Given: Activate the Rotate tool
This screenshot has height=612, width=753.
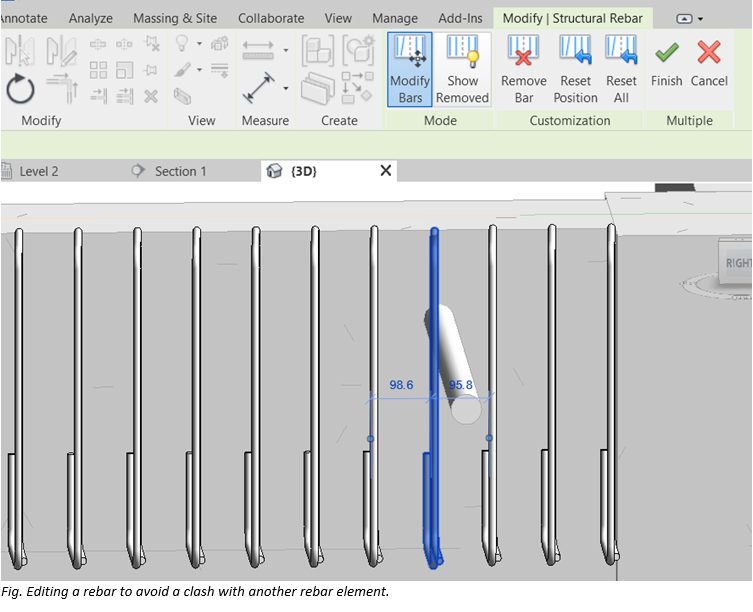Looking at the screenshot, I should click(x=20, y=89).
